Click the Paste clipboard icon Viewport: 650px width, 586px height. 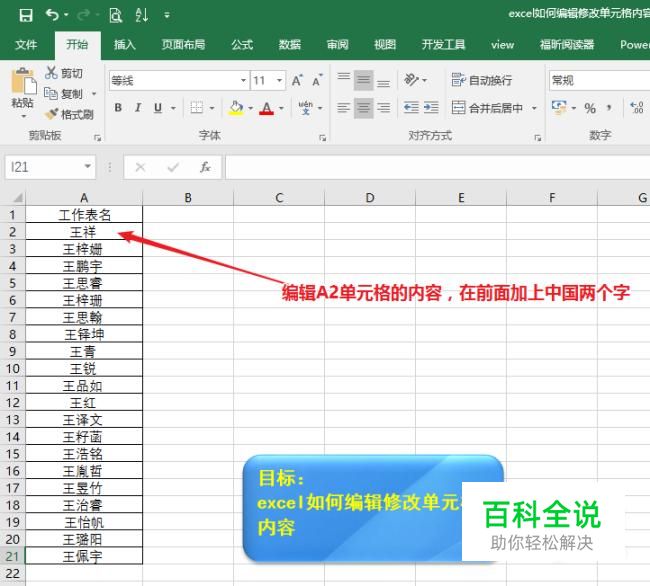coord(23,81)
